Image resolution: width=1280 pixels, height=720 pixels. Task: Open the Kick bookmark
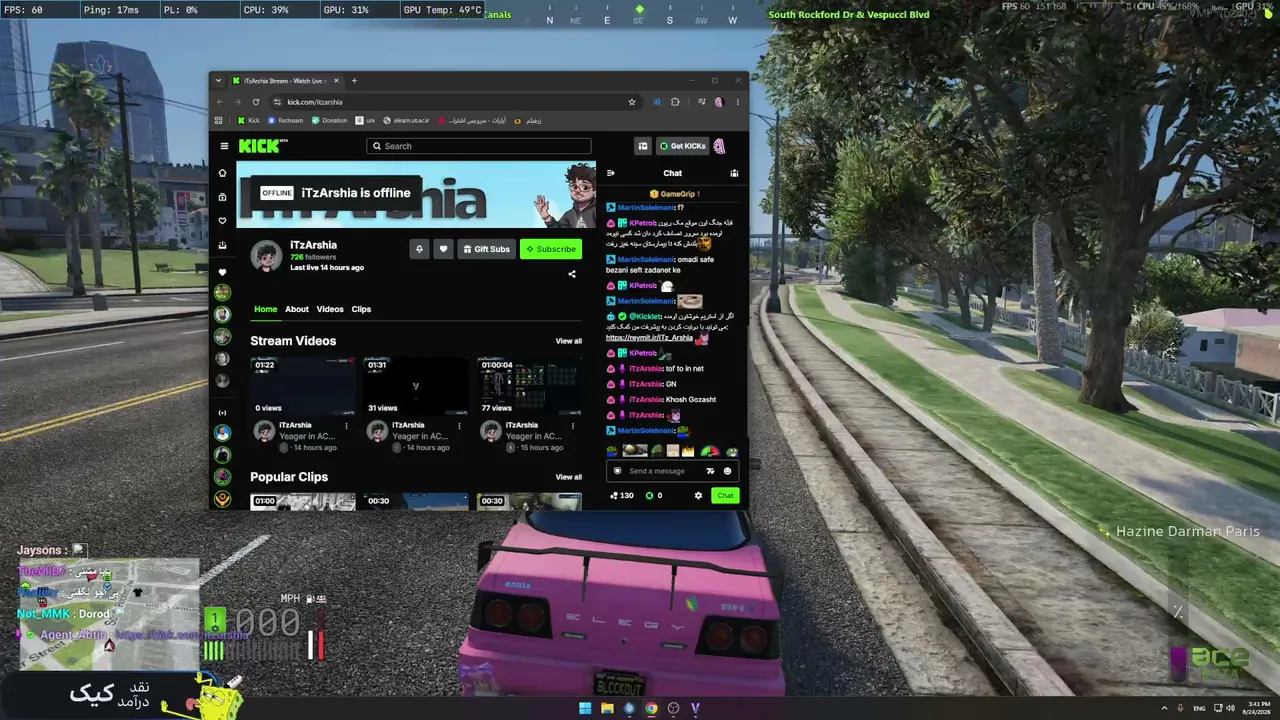coord(248,121)
